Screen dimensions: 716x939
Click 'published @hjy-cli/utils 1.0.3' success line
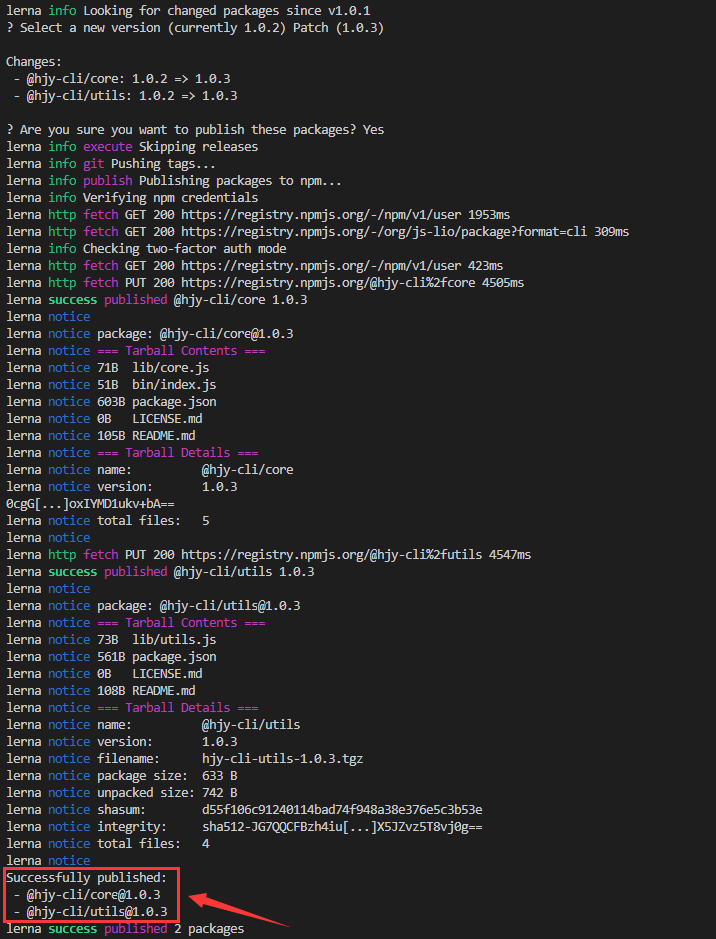[209, 571]
